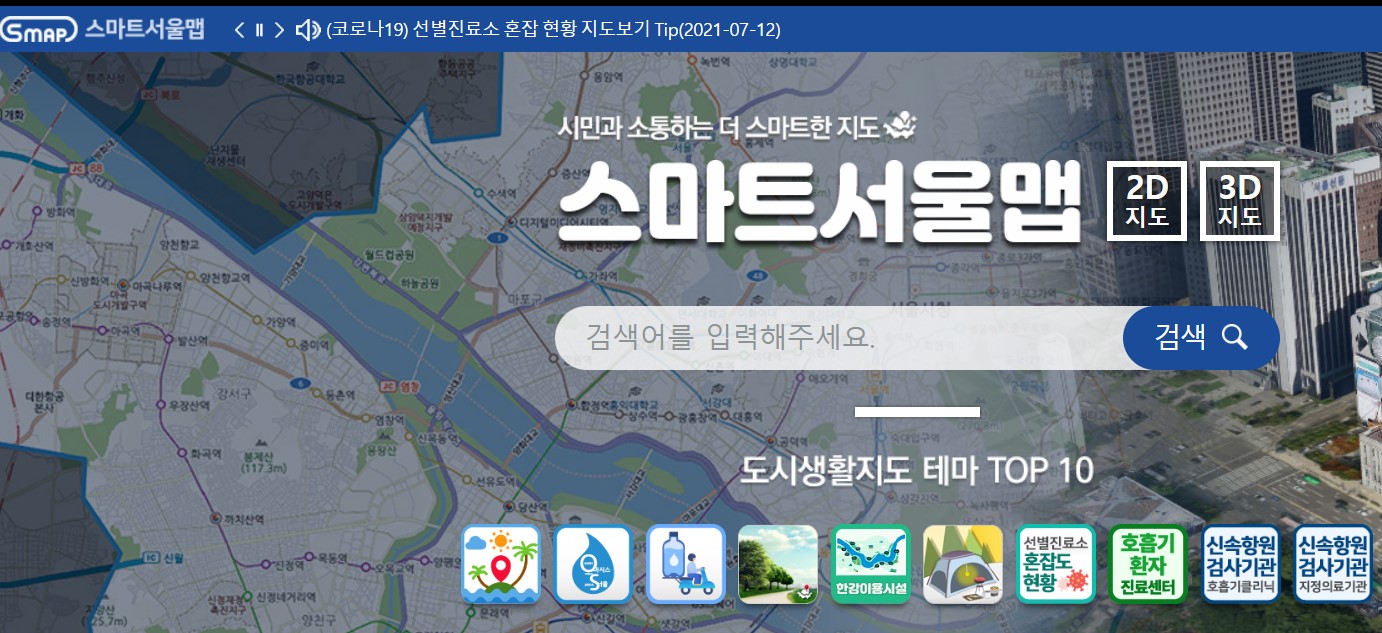Open 신속항원 검사기관 지정의료기관 theme
This screenshot has width=1382, height=633.
1333,564
